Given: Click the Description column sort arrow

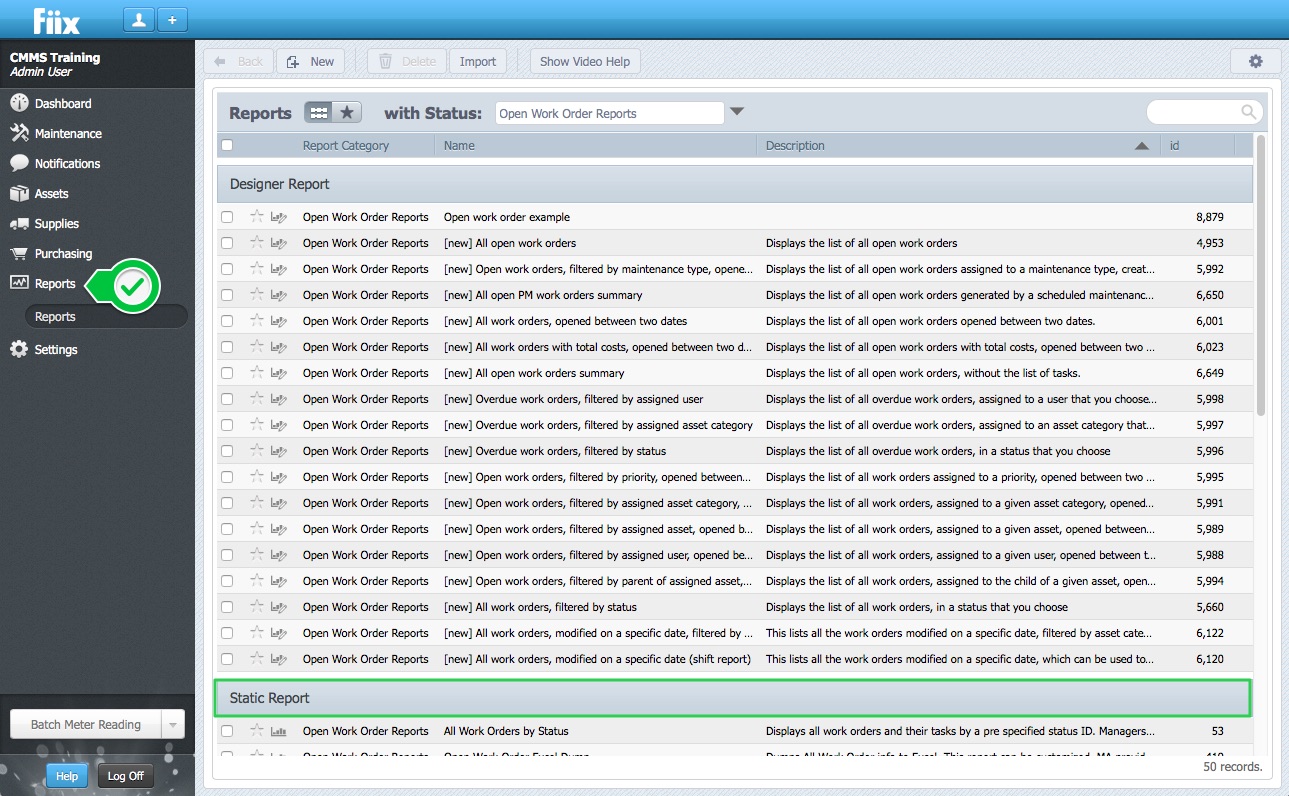Looking at the screenshot, I should (1141, 146).
